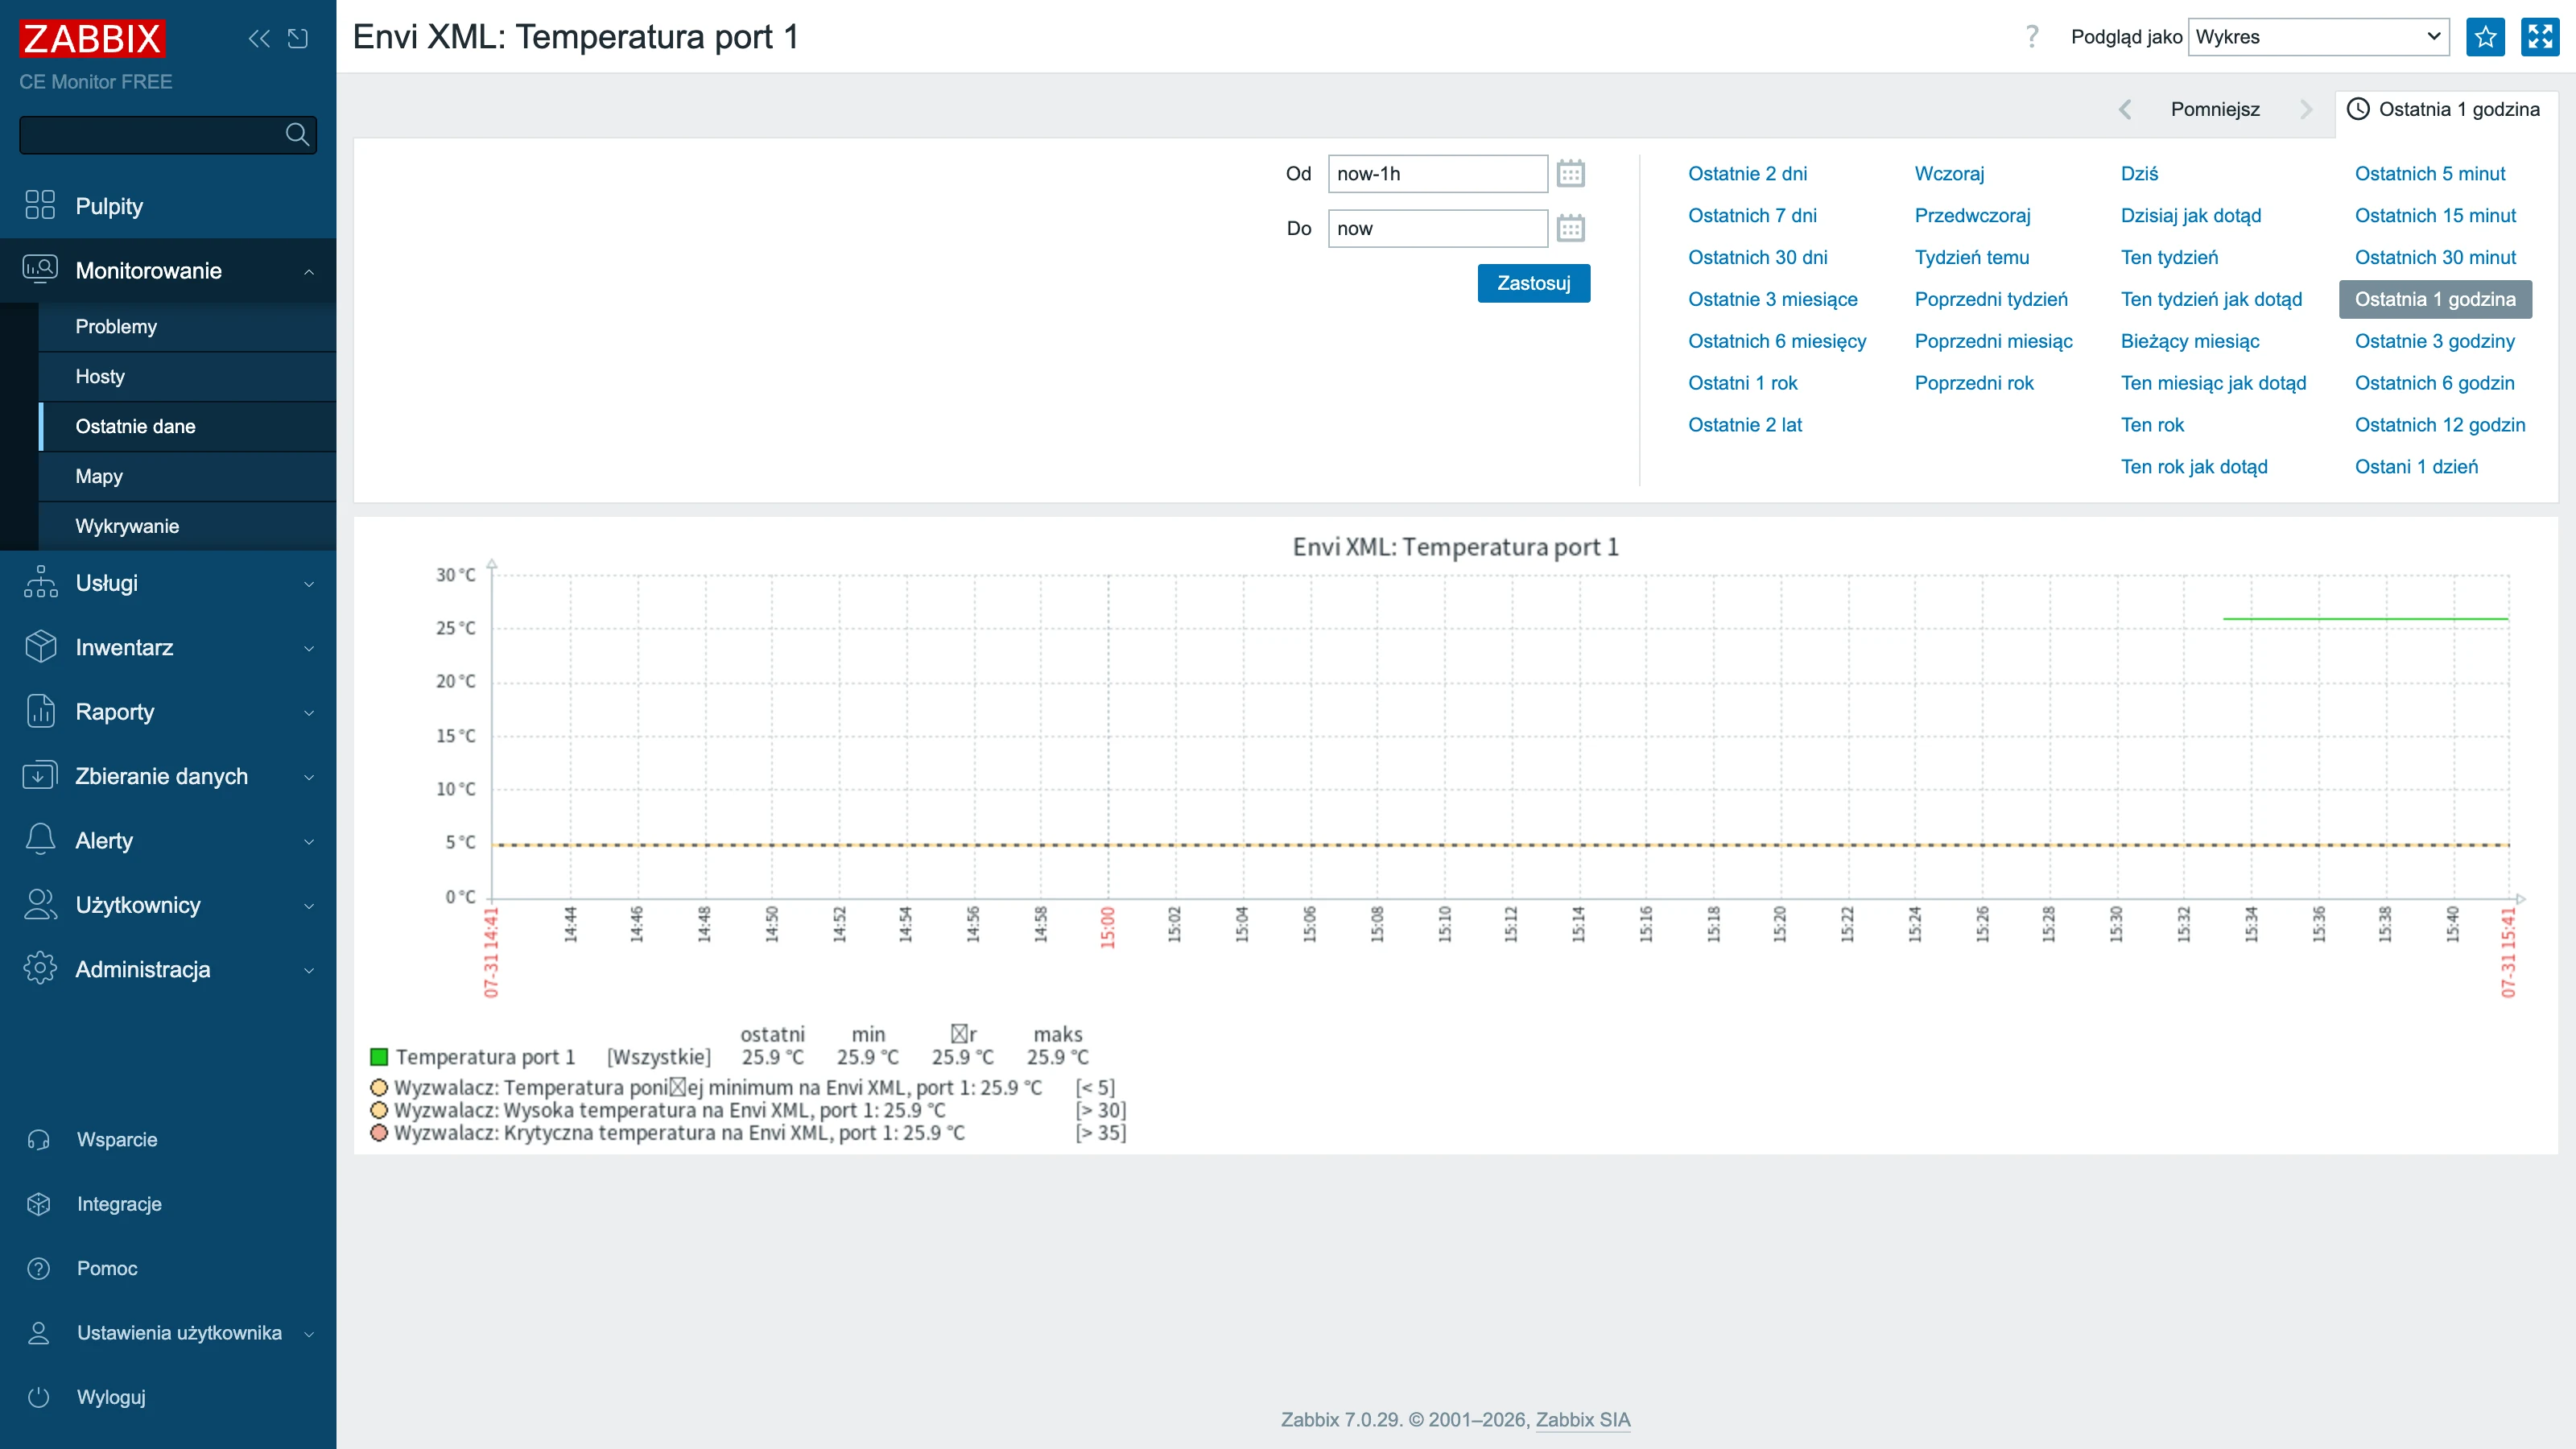Click the Integracje box icon
The image size is (2576, 1449).
[x=39, y=1204]
